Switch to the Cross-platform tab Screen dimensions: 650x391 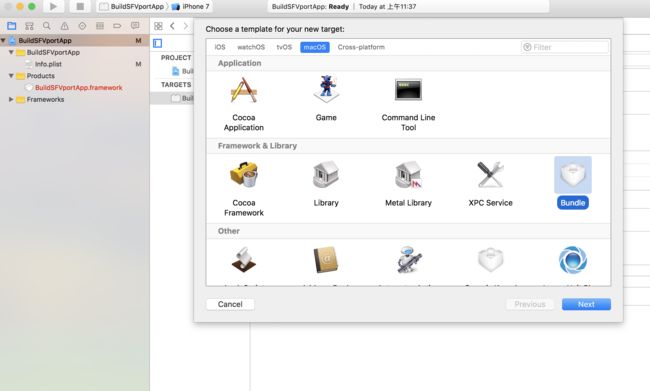tap(361, 47)
